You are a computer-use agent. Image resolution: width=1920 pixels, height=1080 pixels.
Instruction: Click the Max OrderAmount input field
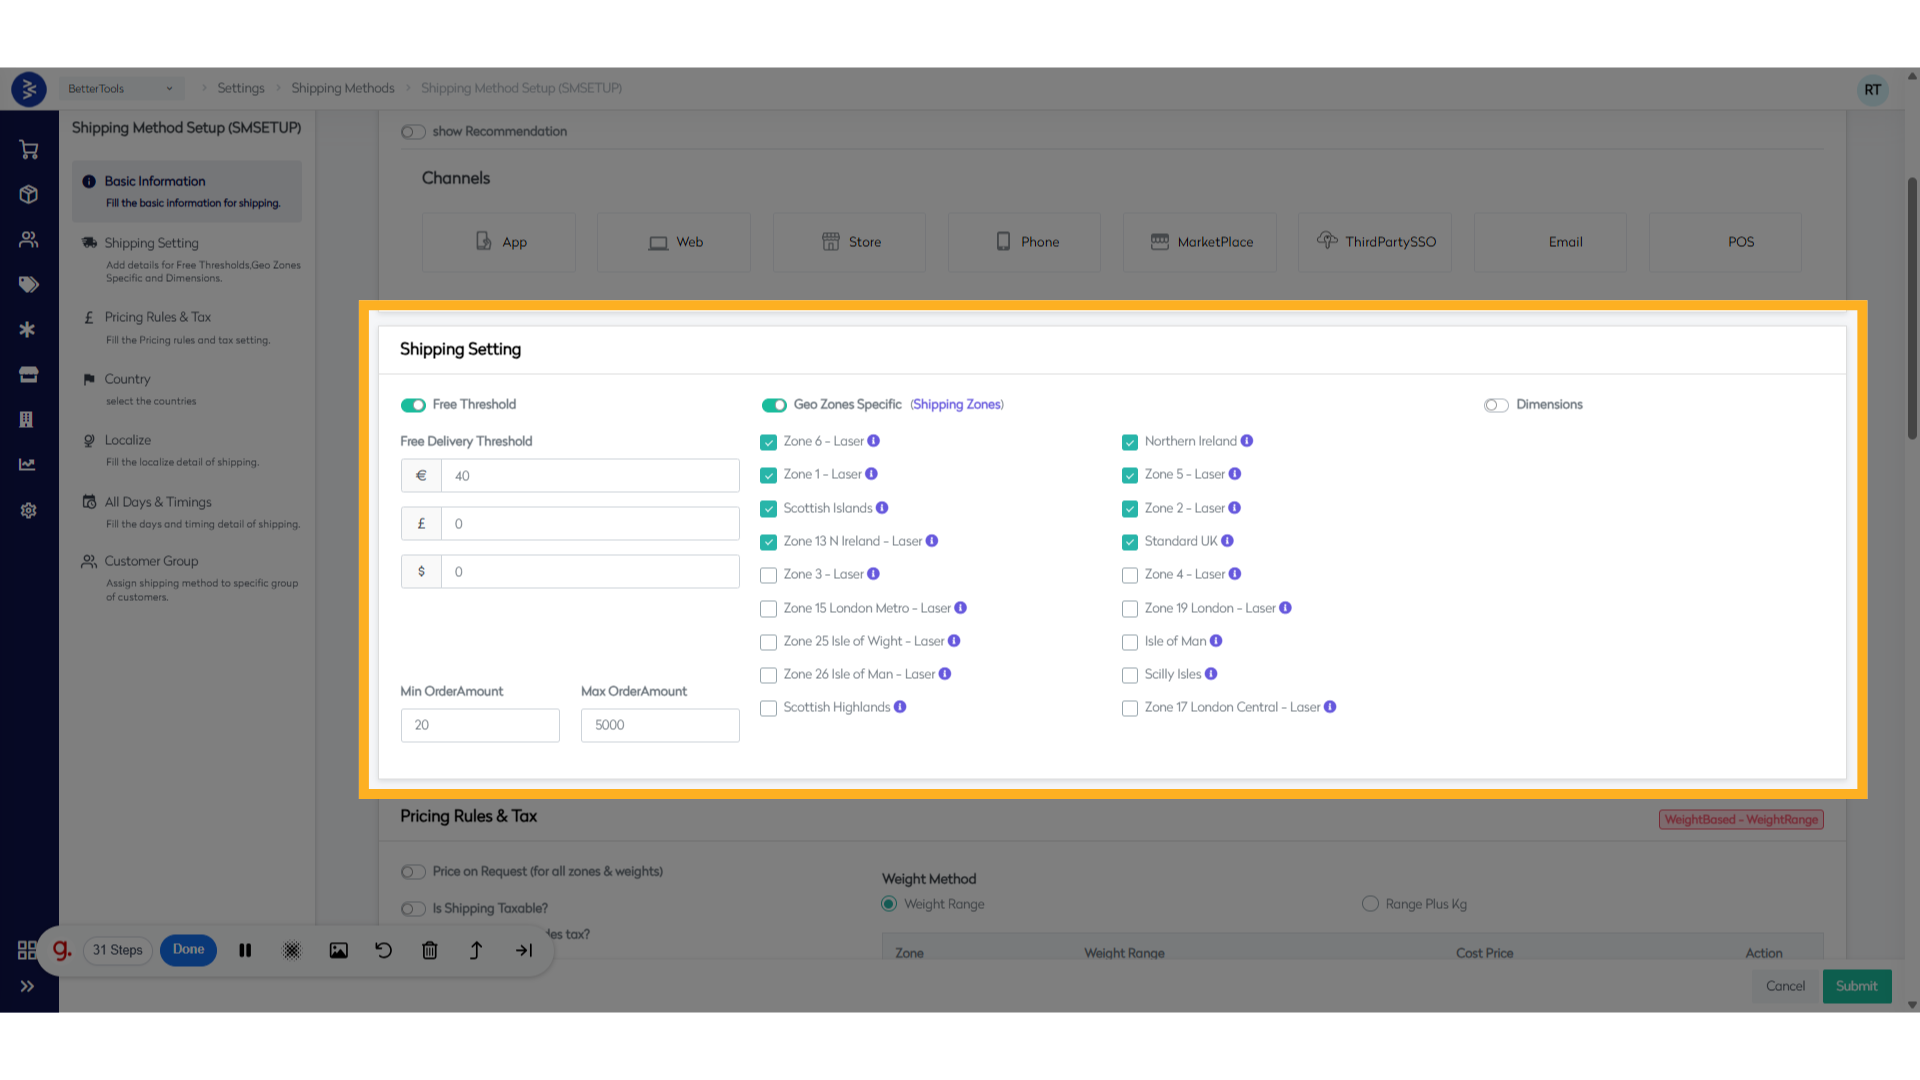[660, 725]
